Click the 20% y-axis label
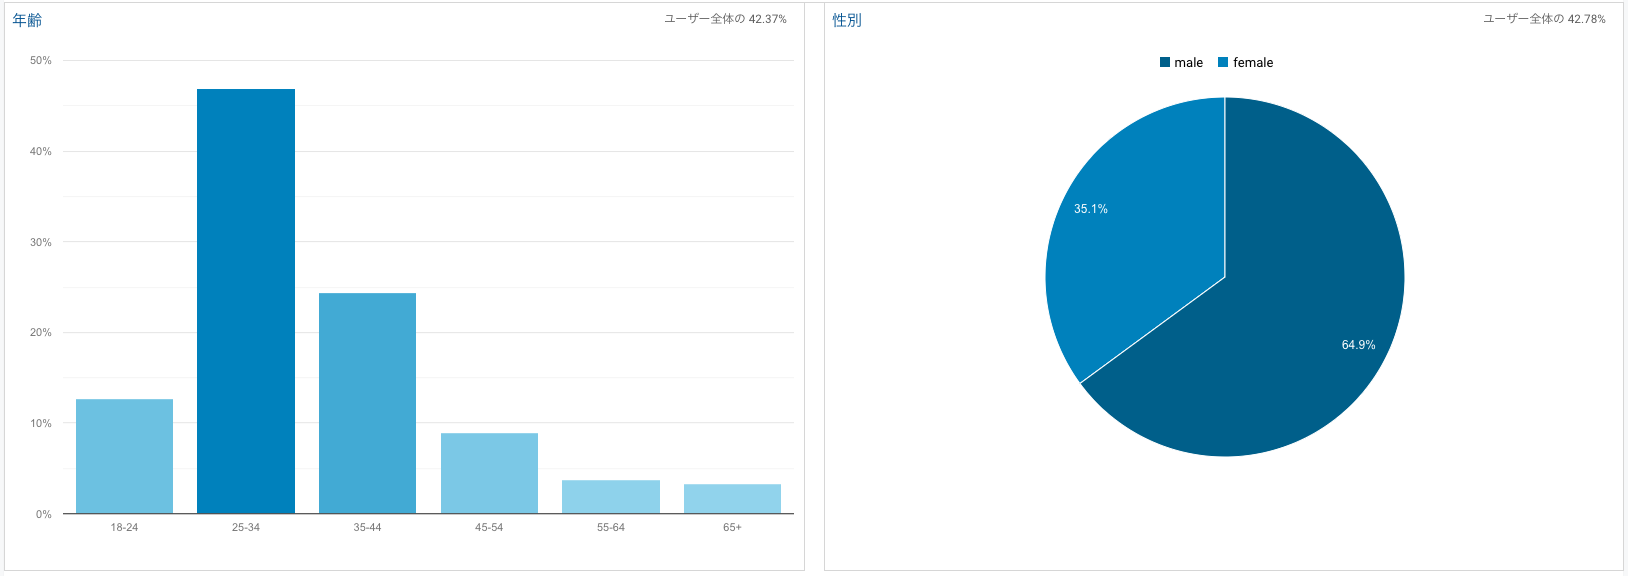The height and width of the screenshot is (576, 1628). coord(41,332)
